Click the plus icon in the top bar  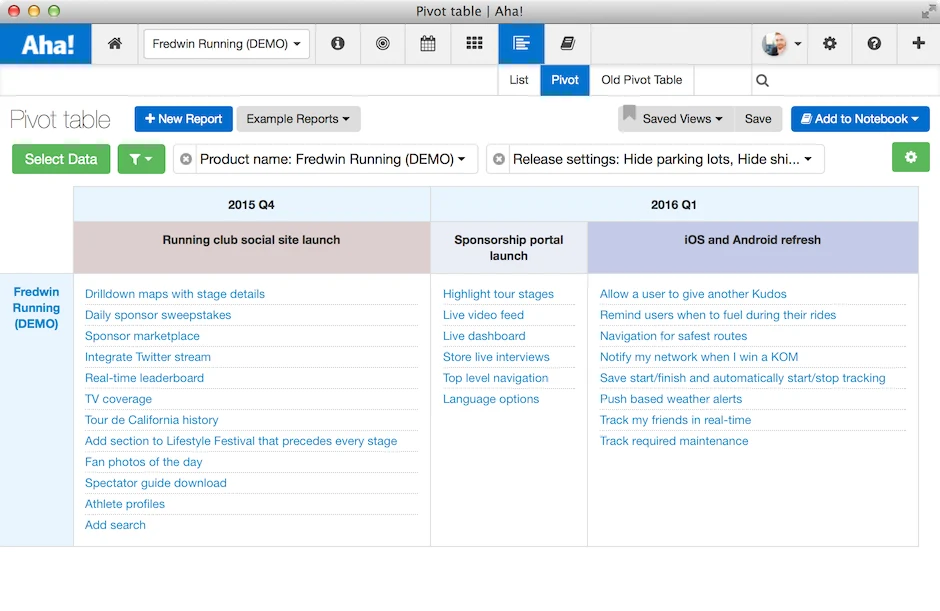(918, 43)
